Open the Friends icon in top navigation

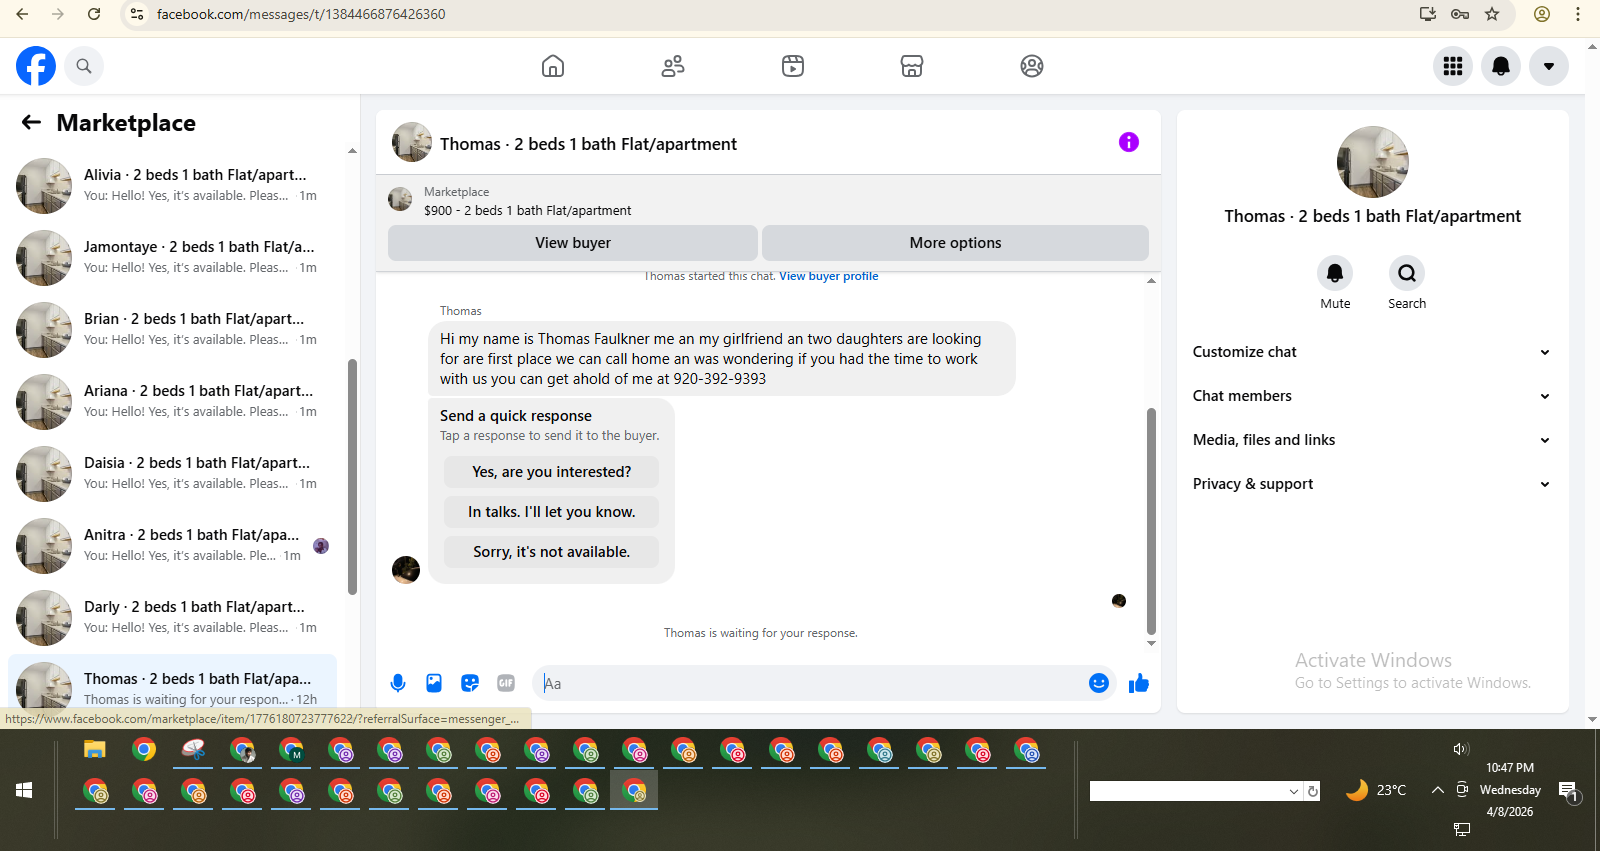pyautogui.click(x=673, y=66)
